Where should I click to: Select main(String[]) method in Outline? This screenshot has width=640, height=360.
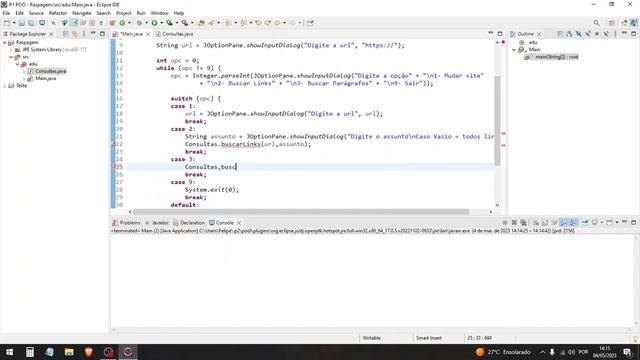tap(552, 57)
